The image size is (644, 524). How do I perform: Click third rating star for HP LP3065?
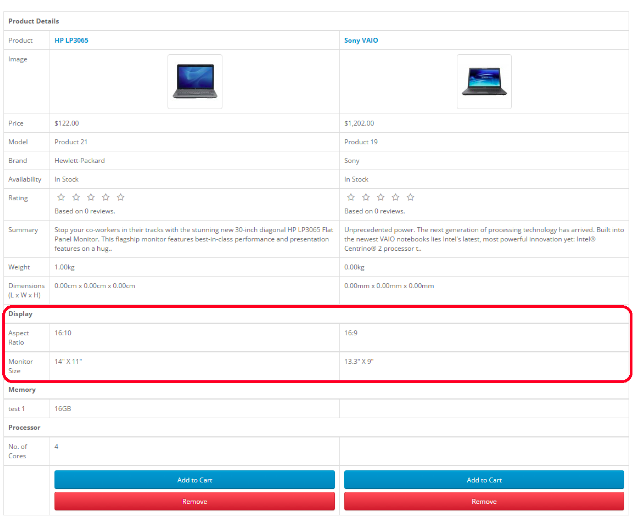click(91, 197)
